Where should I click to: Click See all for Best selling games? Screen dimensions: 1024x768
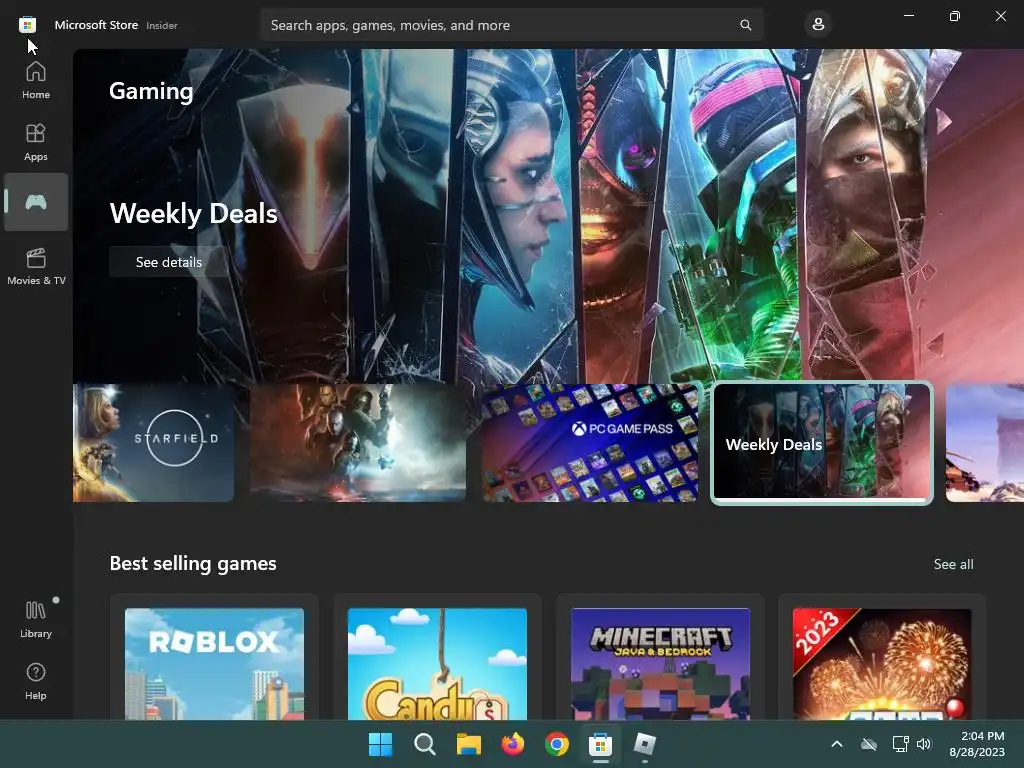coord(953,564)
